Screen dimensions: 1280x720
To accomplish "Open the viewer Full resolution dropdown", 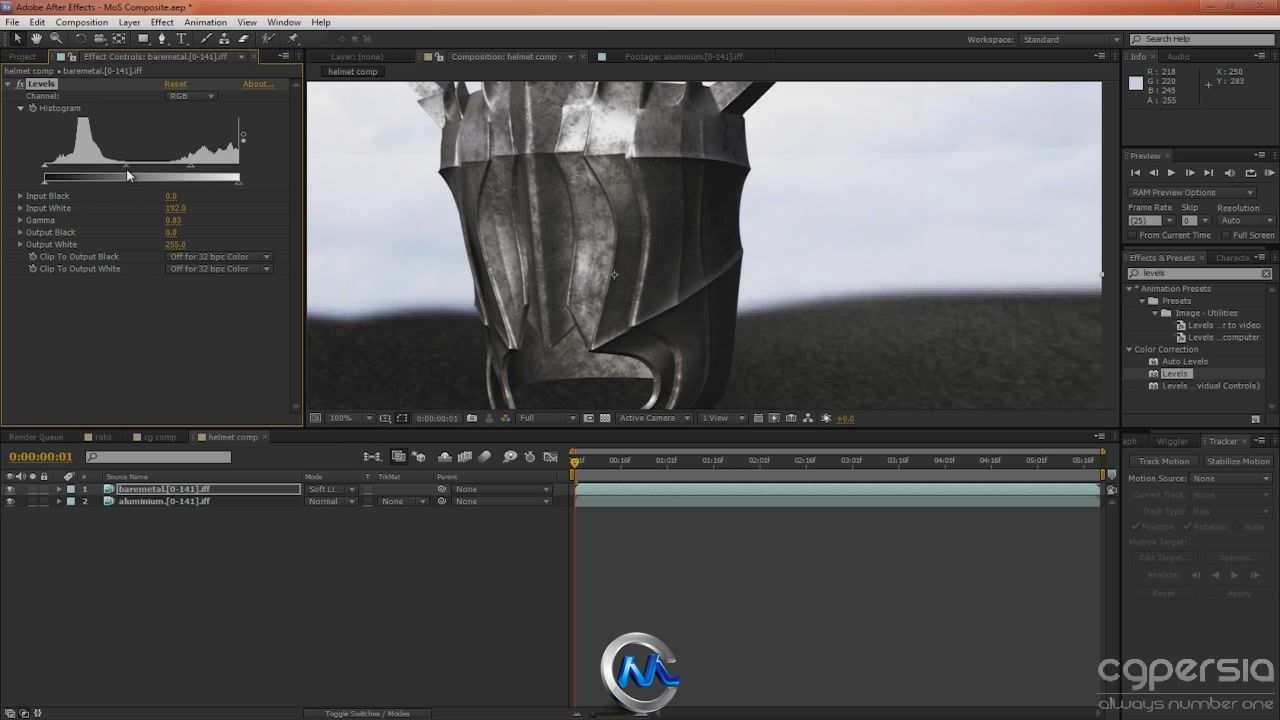I will (x=547, y=418).
